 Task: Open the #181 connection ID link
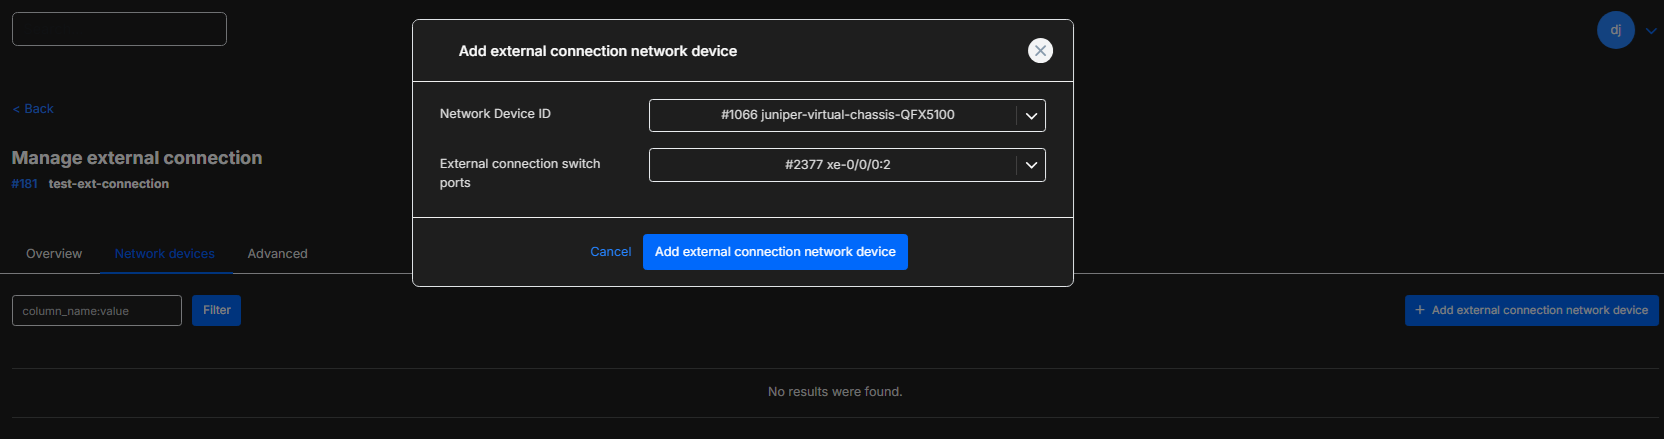click(x=24, y=184)
